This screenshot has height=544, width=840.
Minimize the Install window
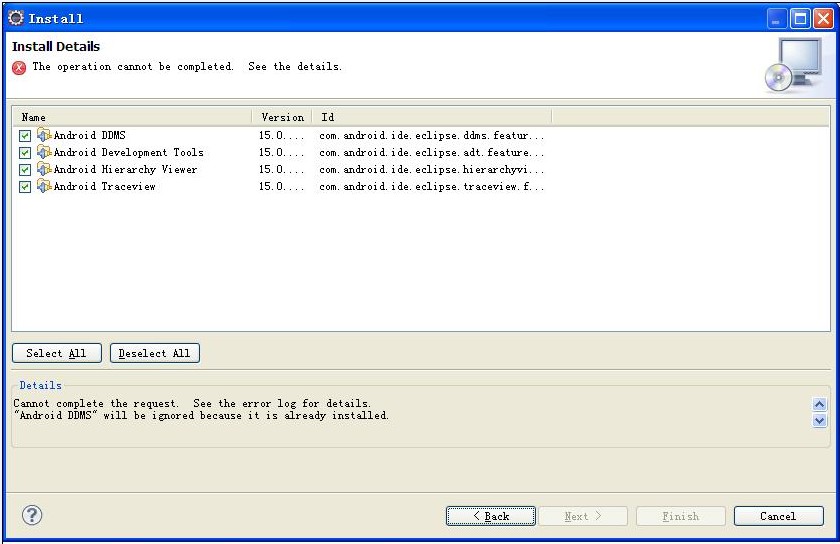pyautogui.click(x=776, y=19)
